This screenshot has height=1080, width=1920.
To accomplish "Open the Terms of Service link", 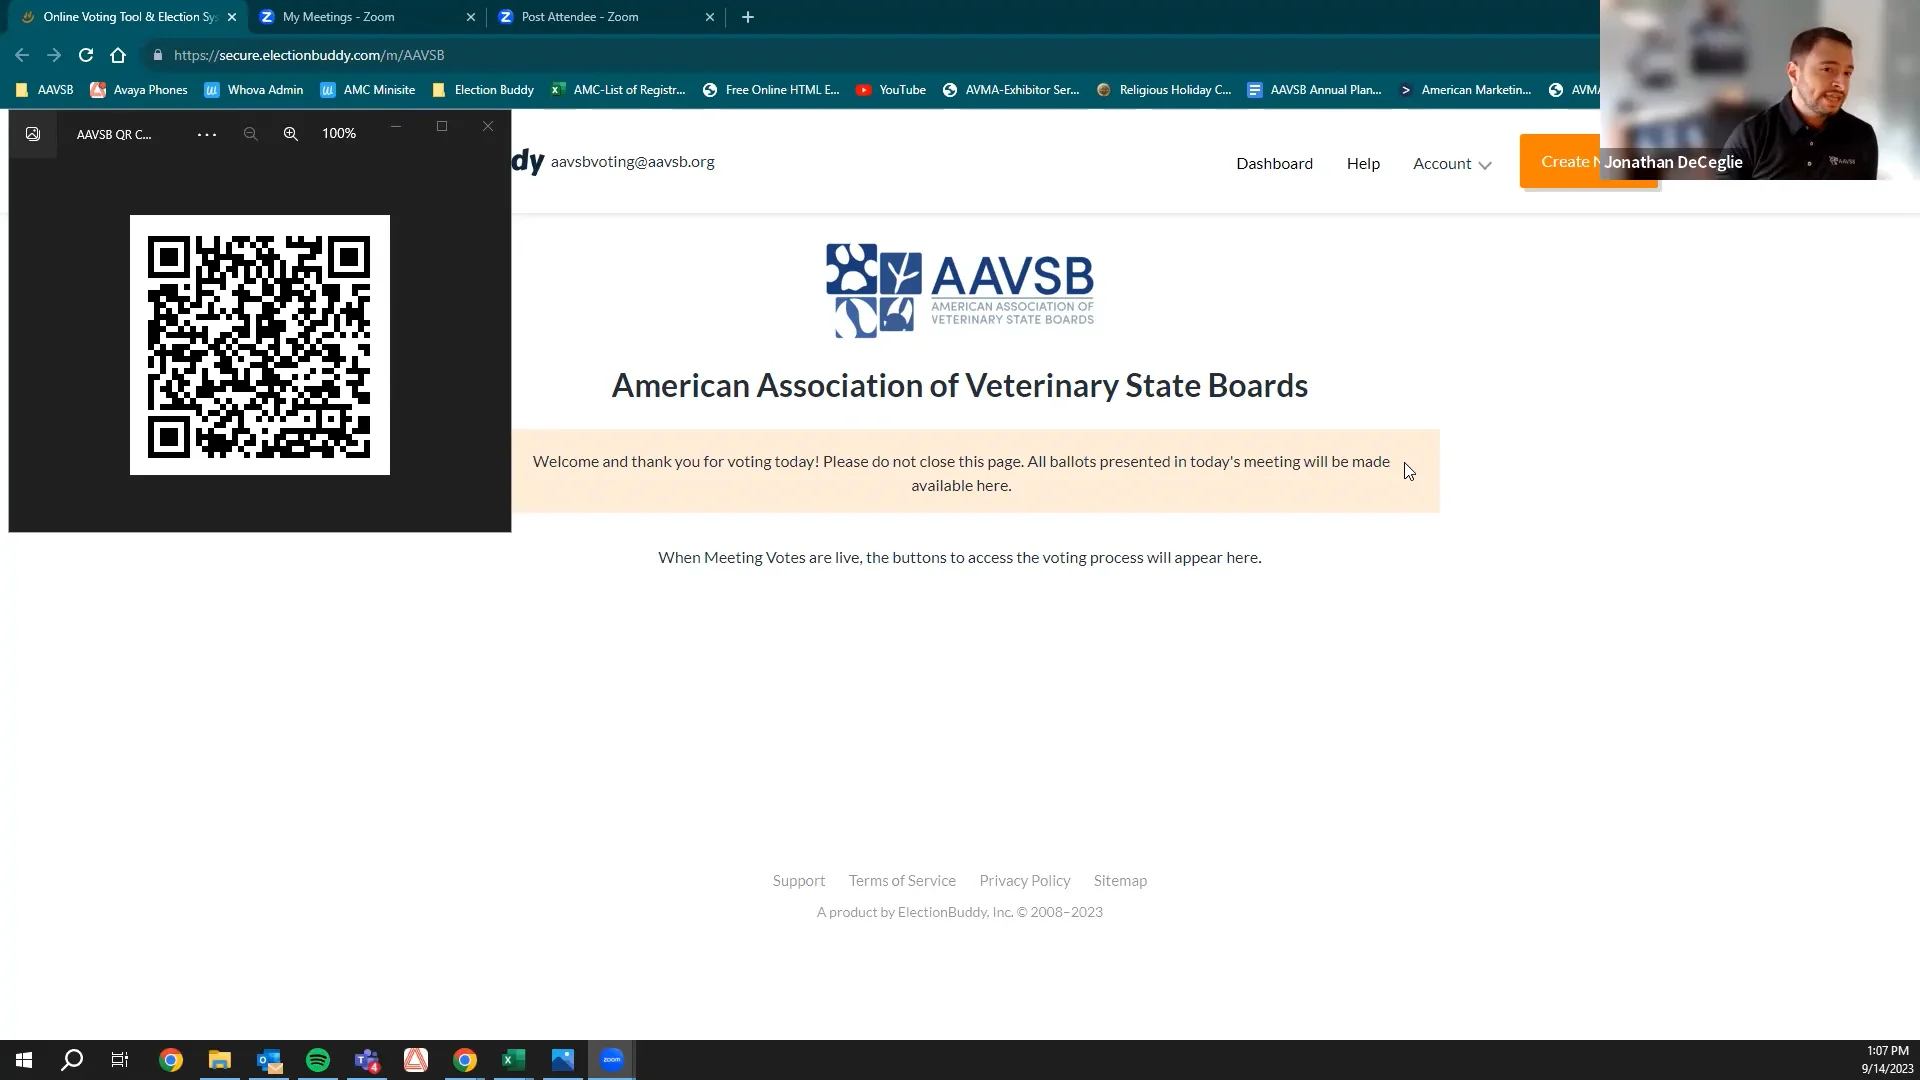I will point(901,880).
